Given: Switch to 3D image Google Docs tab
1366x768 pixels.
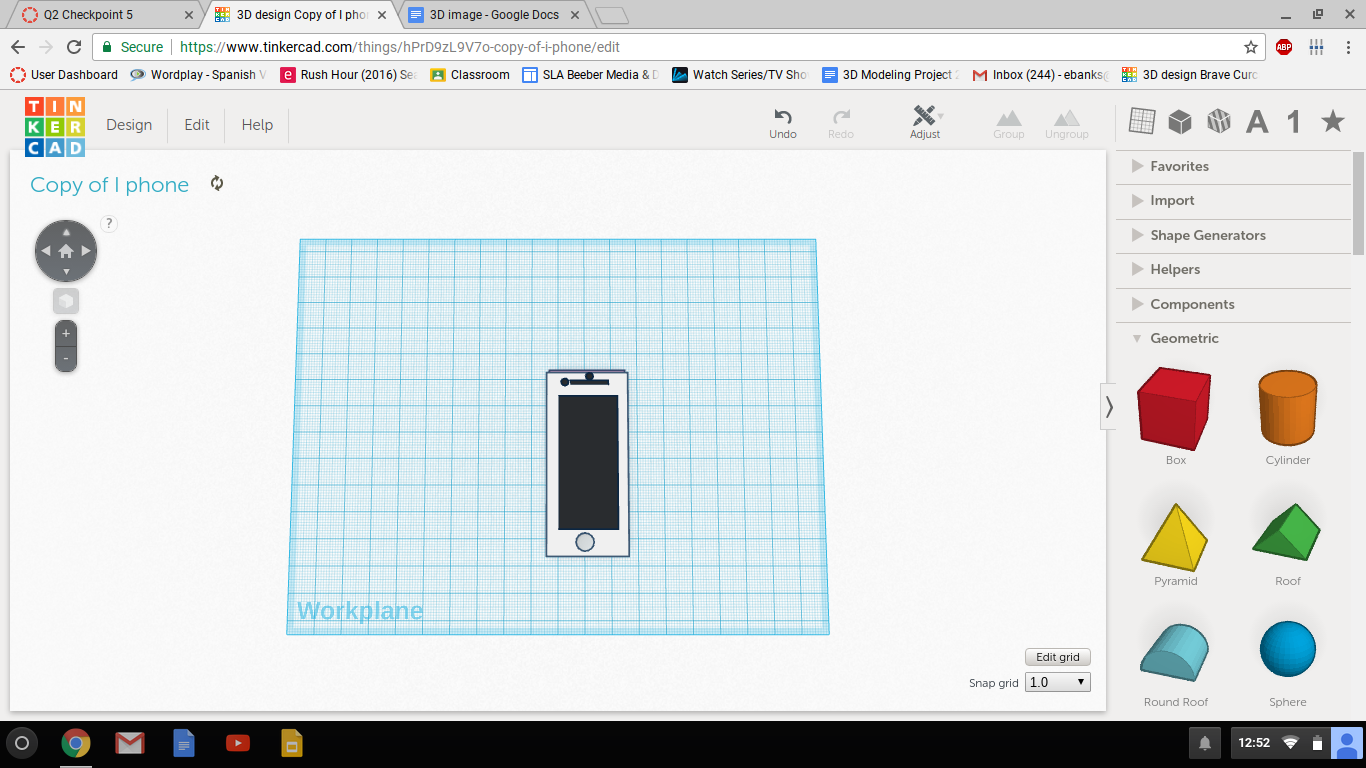Looking at the screenshot, I should point(494,15).
